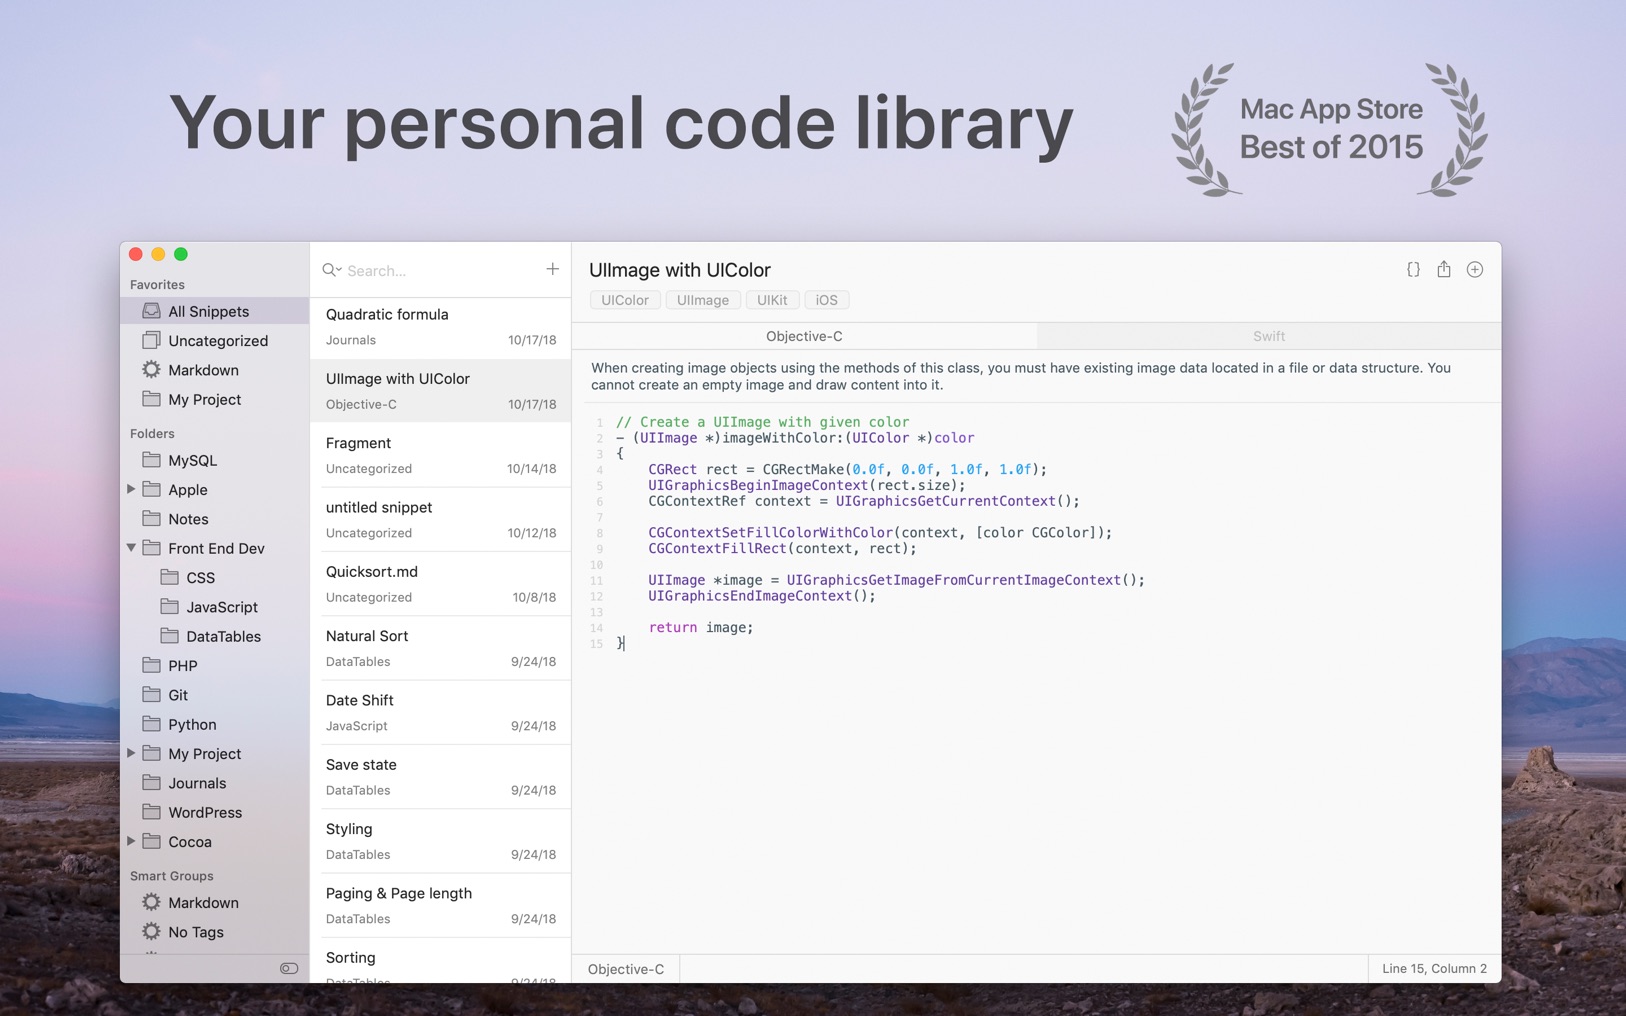This screenshot has width=1626, height=1016.
Task: Select Styling snippet
Action: click(441, 841)
